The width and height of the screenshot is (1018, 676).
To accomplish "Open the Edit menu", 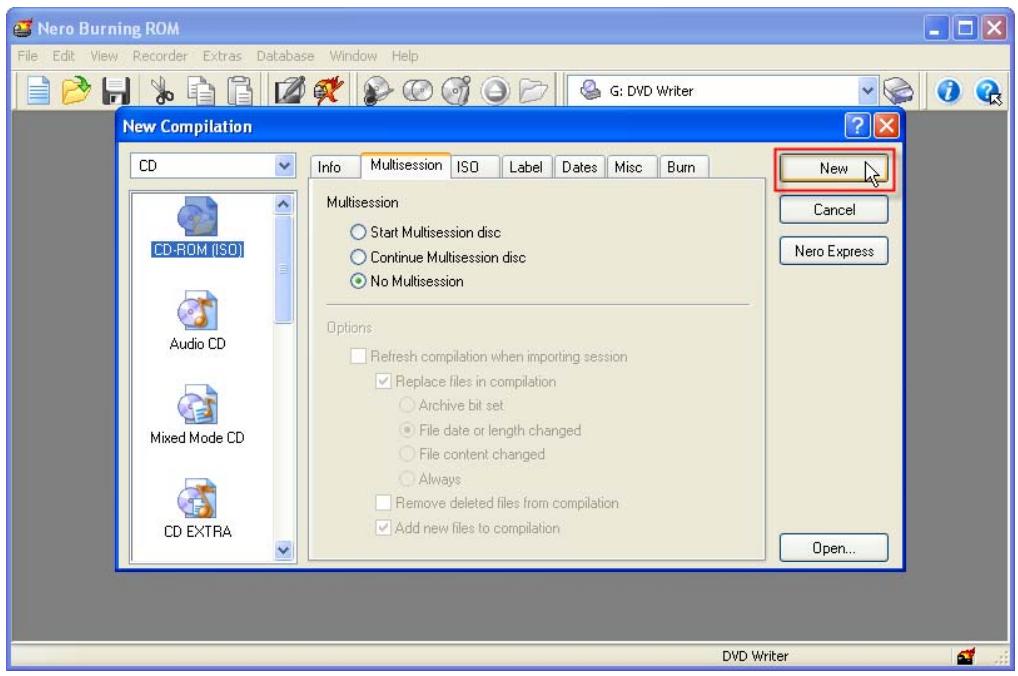I will [x=64, y=56].
